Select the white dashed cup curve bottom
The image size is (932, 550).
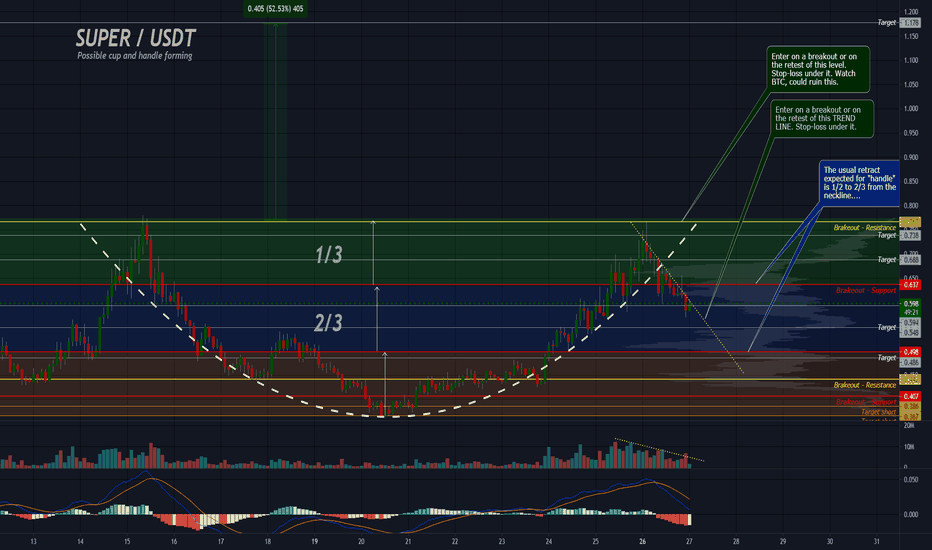pos(386,416)
